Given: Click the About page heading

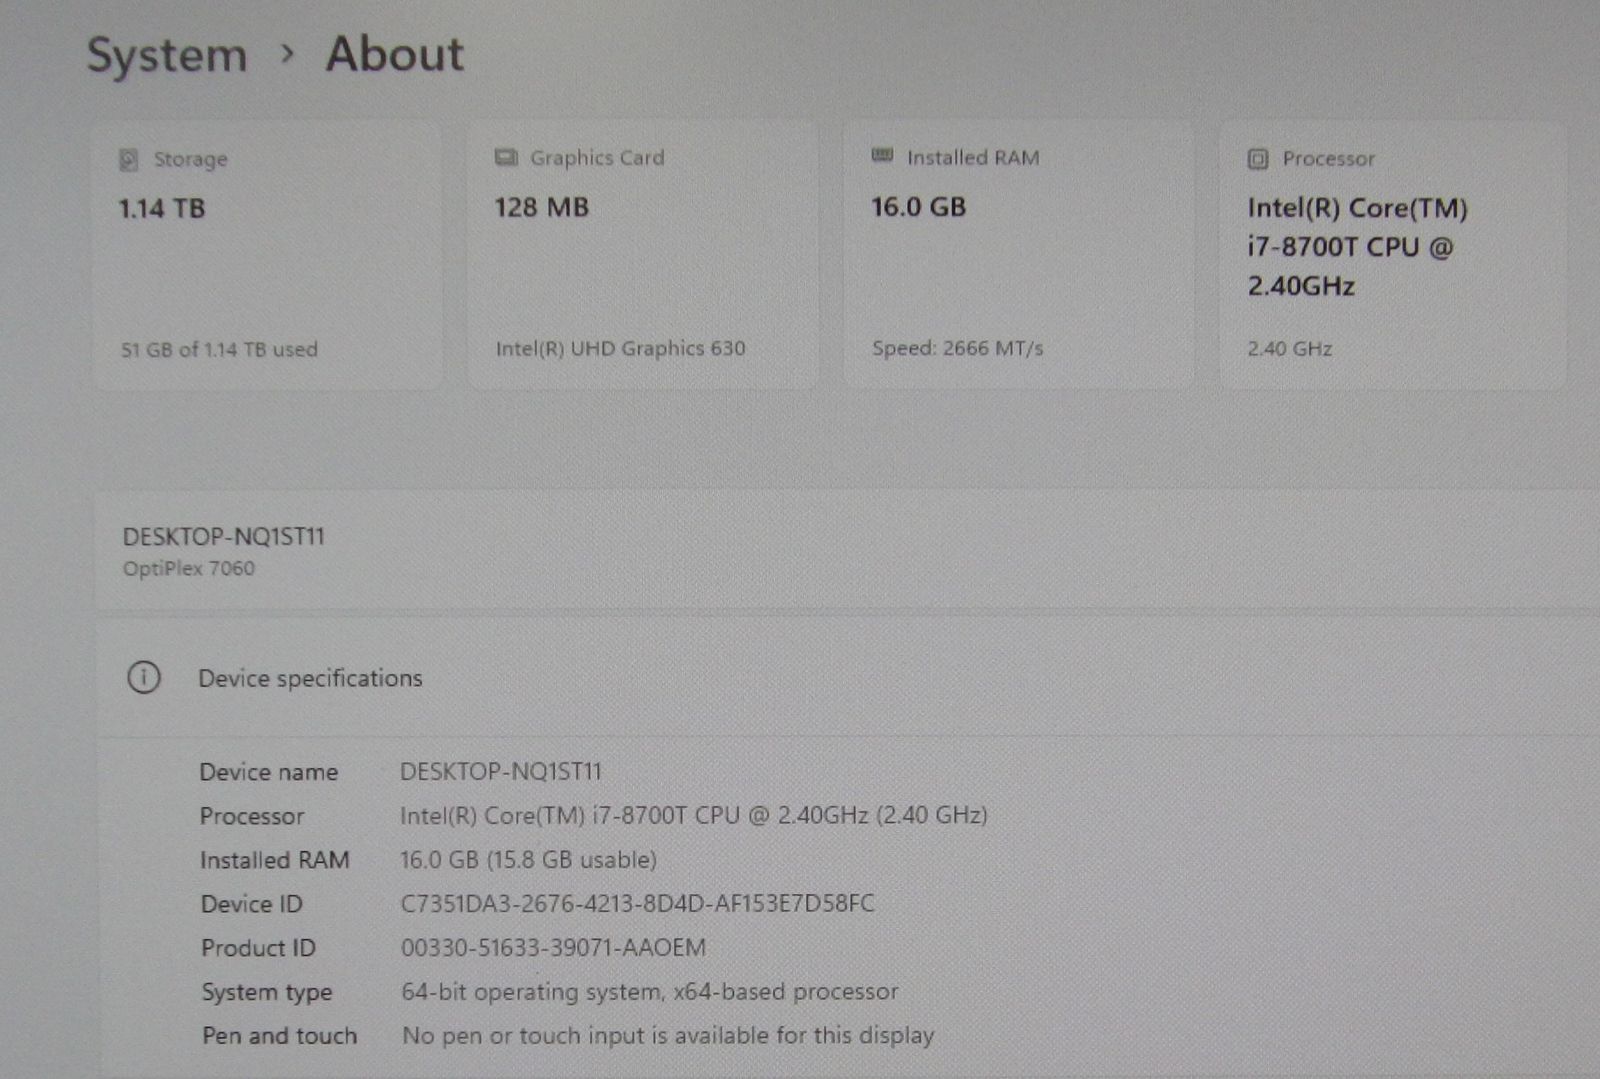Looking at the screenshot, I should point(395,54).
